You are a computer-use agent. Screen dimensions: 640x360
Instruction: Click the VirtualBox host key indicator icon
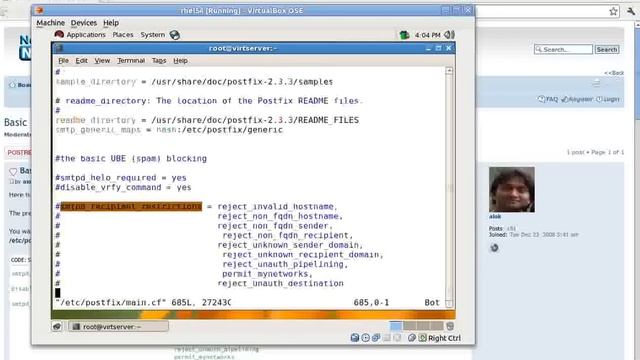[x=422, y=338]
